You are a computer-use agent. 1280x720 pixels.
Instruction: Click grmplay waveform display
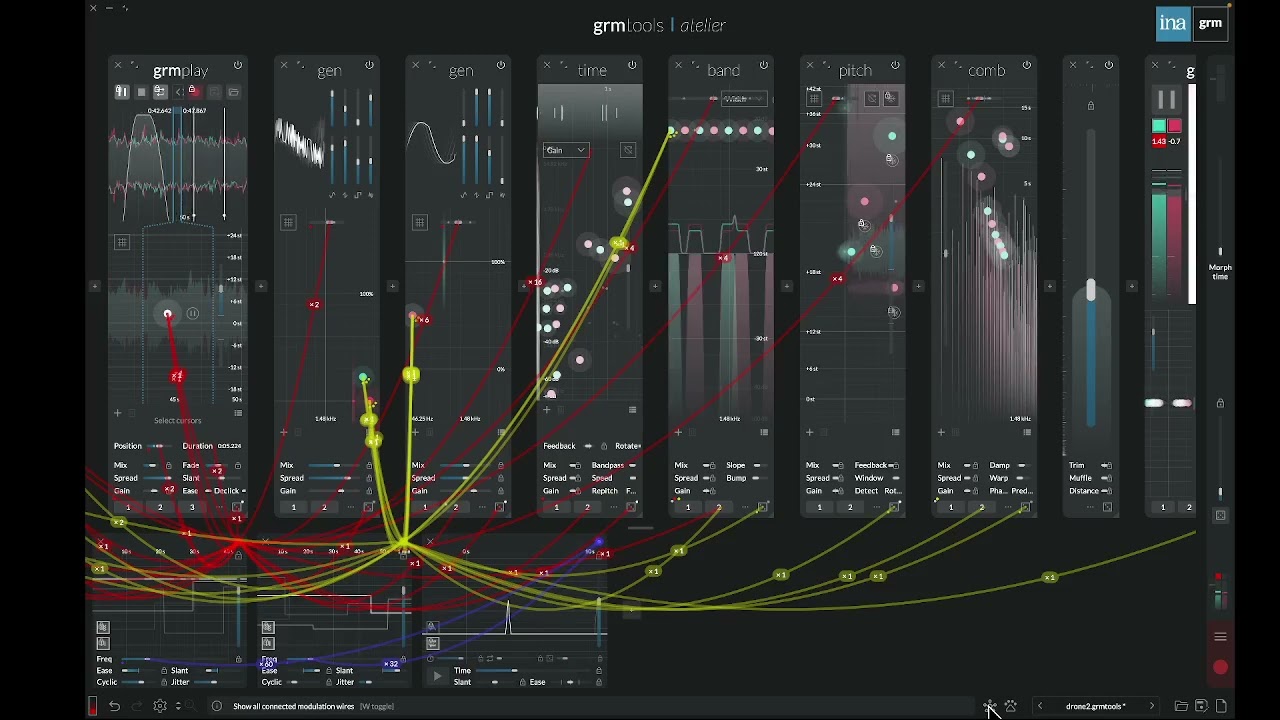pyautogui.click(x=178, y=166)
